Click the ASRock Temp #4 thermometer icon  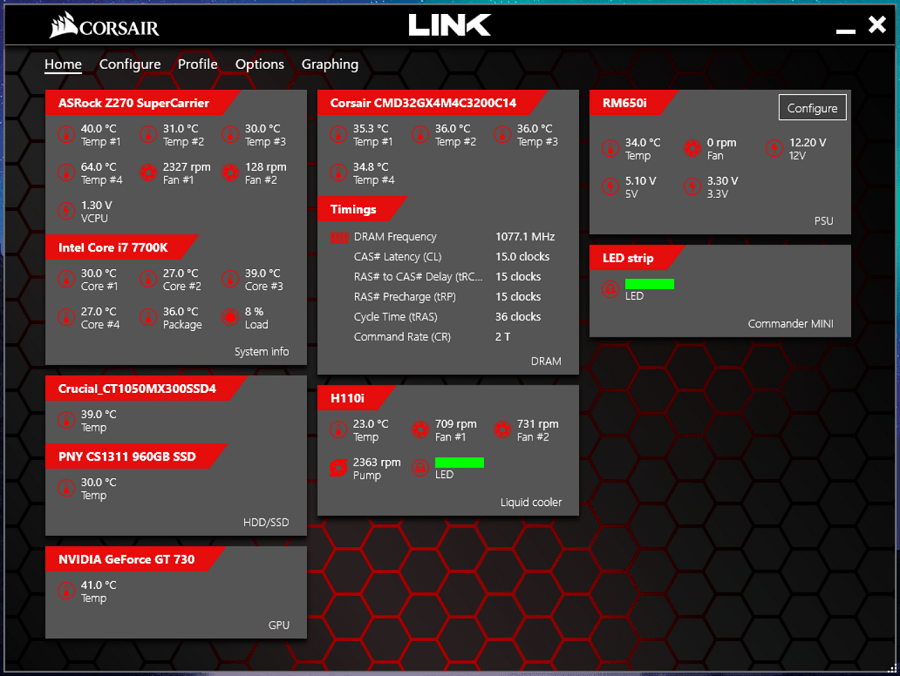[x=67, y=173]
